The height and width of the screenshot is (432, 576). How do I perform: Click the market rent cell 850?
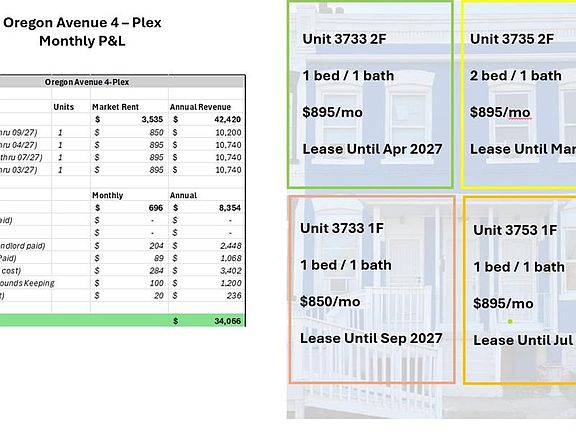(x=156, y=132)
